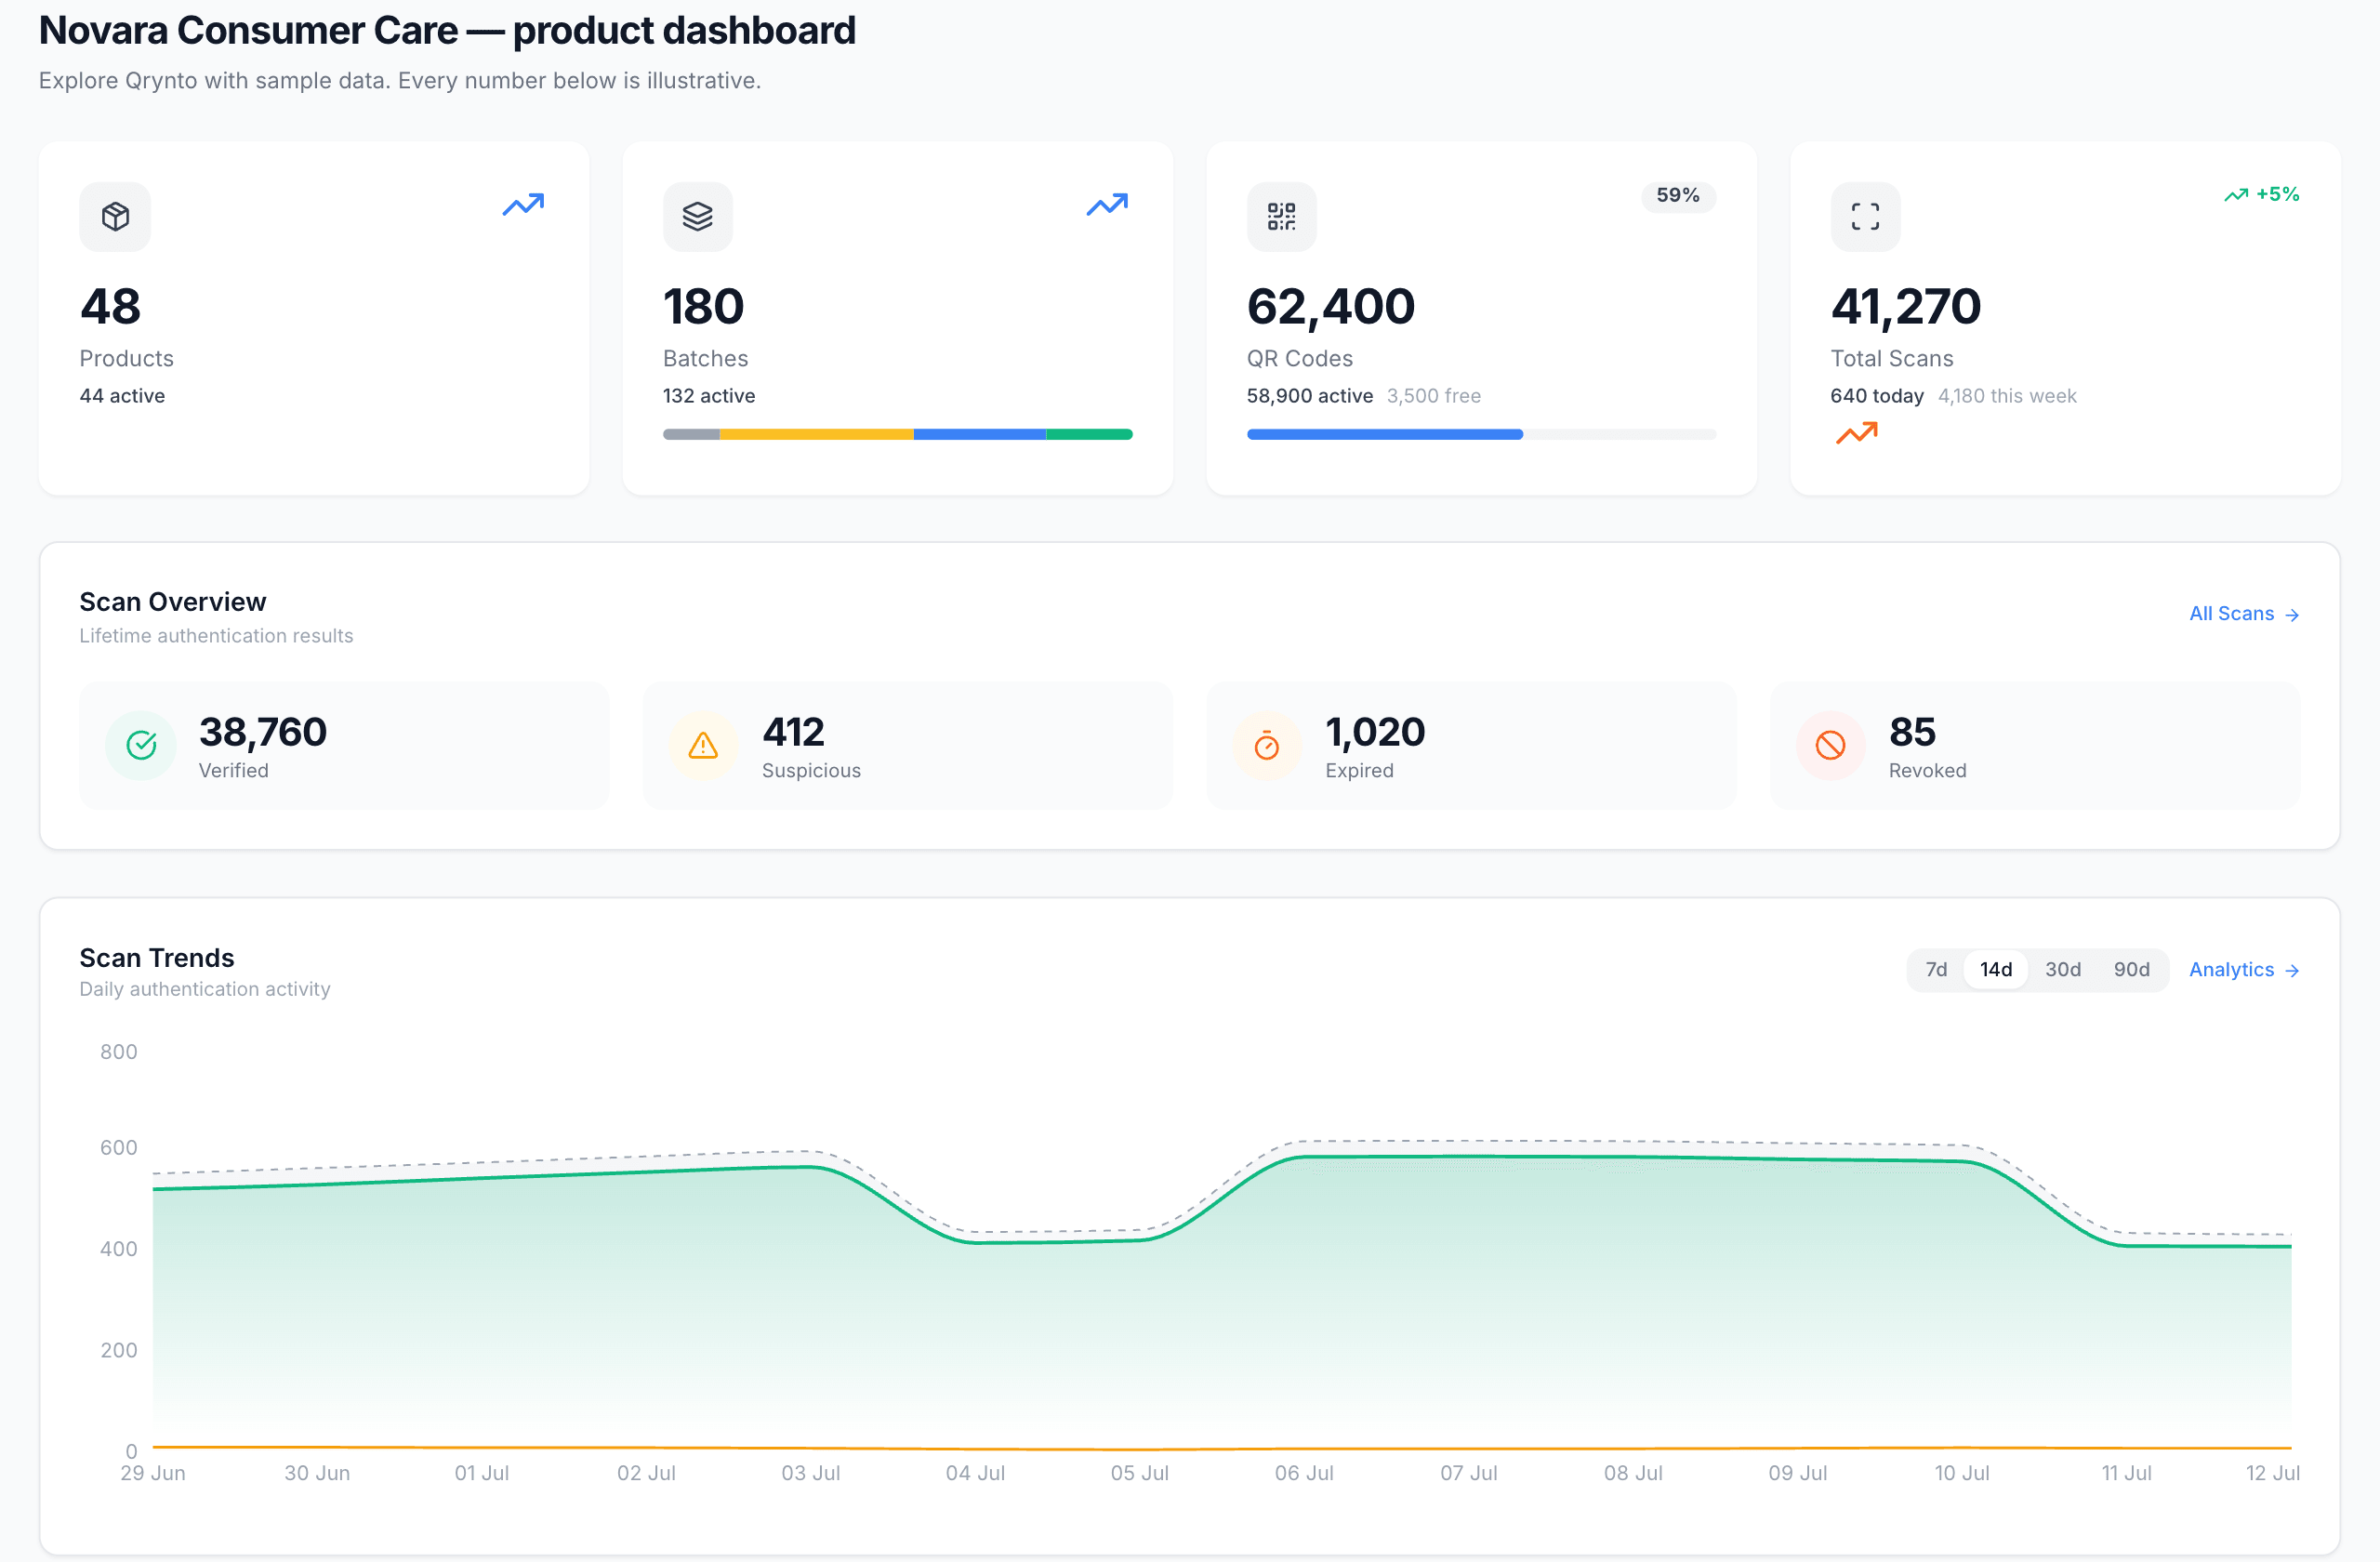
Task: Click the QR Codes icon
Action: [1281, 216]
